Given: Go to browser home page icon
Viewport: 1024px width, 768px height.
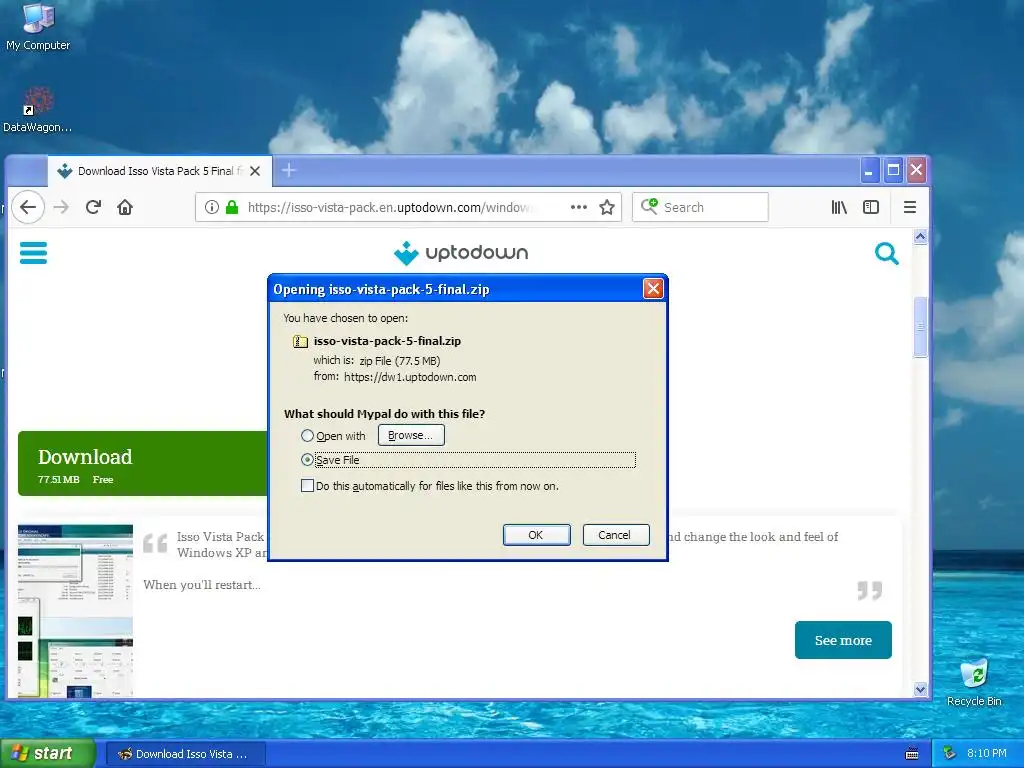Looking at the screenshot, I should (125, 208).
